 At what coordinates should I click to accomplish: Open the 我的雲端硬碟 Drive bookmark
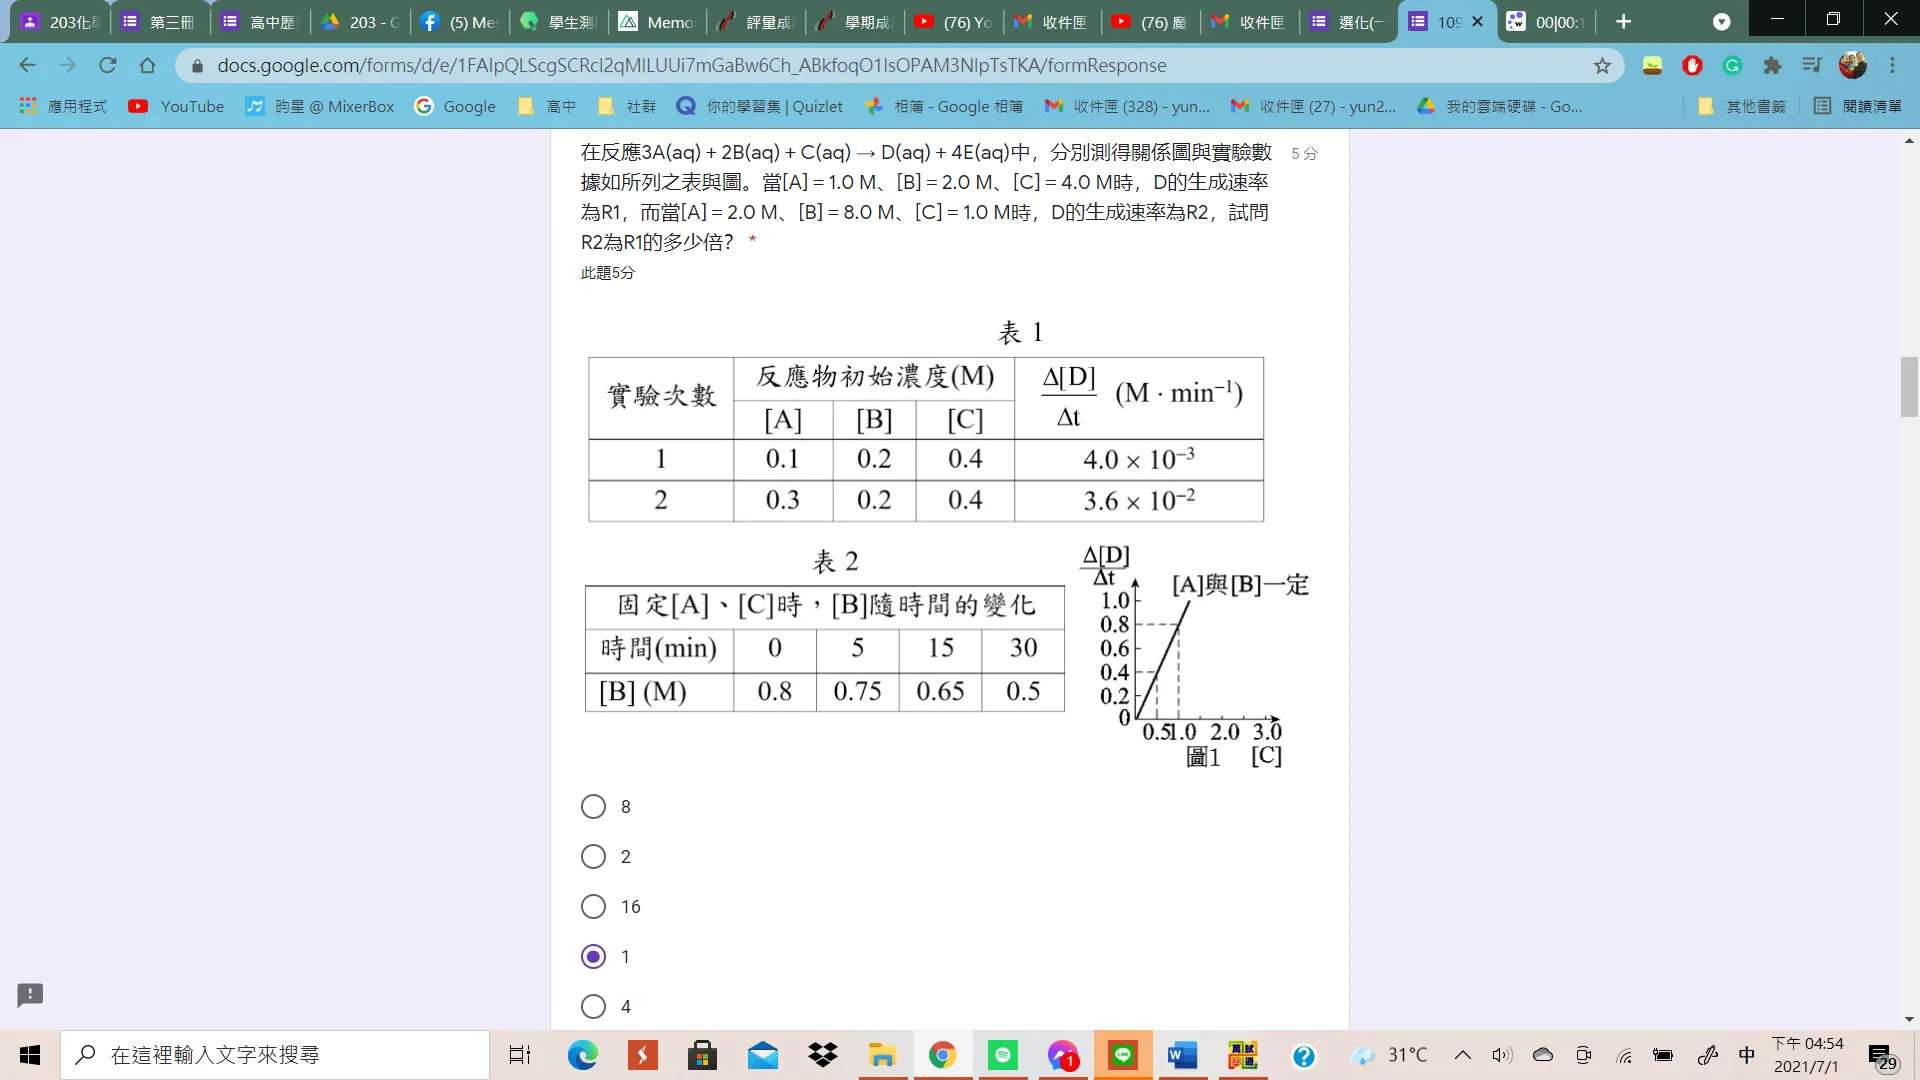click(1500, 106)
